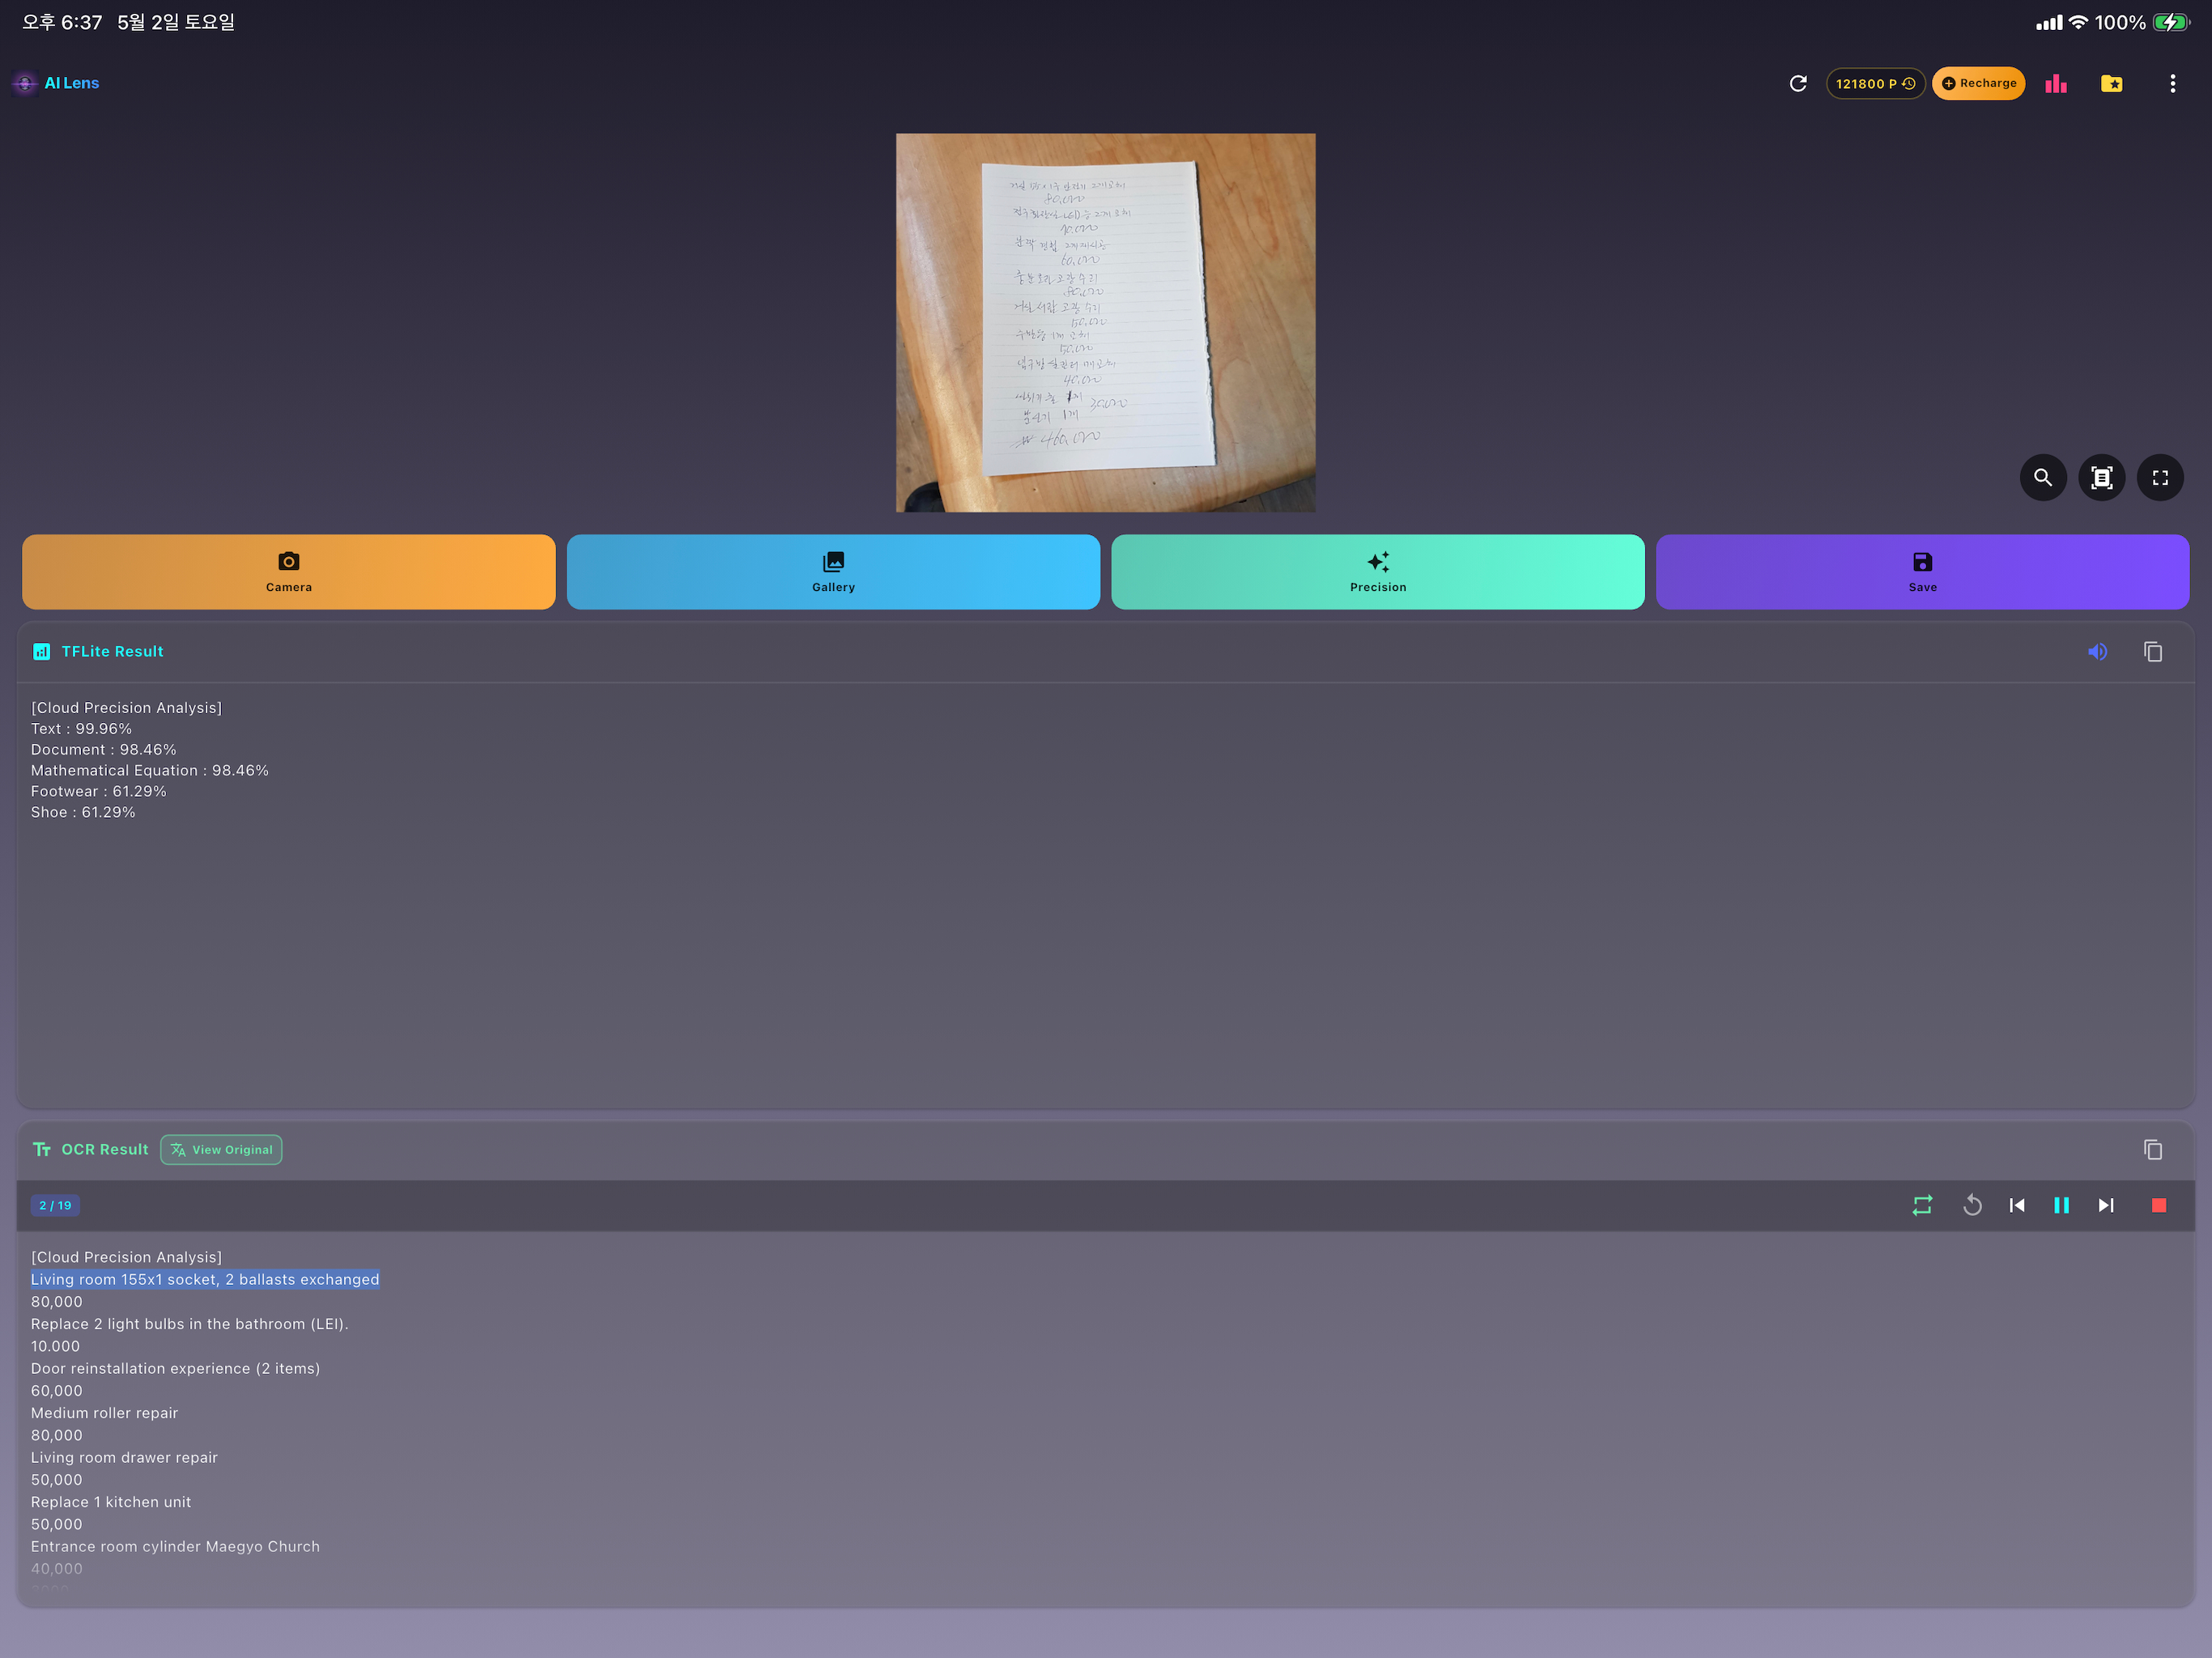Screen dimensions: 2212x1658
Task: Click the text scan frame icon
Action: coord(2101,477)
